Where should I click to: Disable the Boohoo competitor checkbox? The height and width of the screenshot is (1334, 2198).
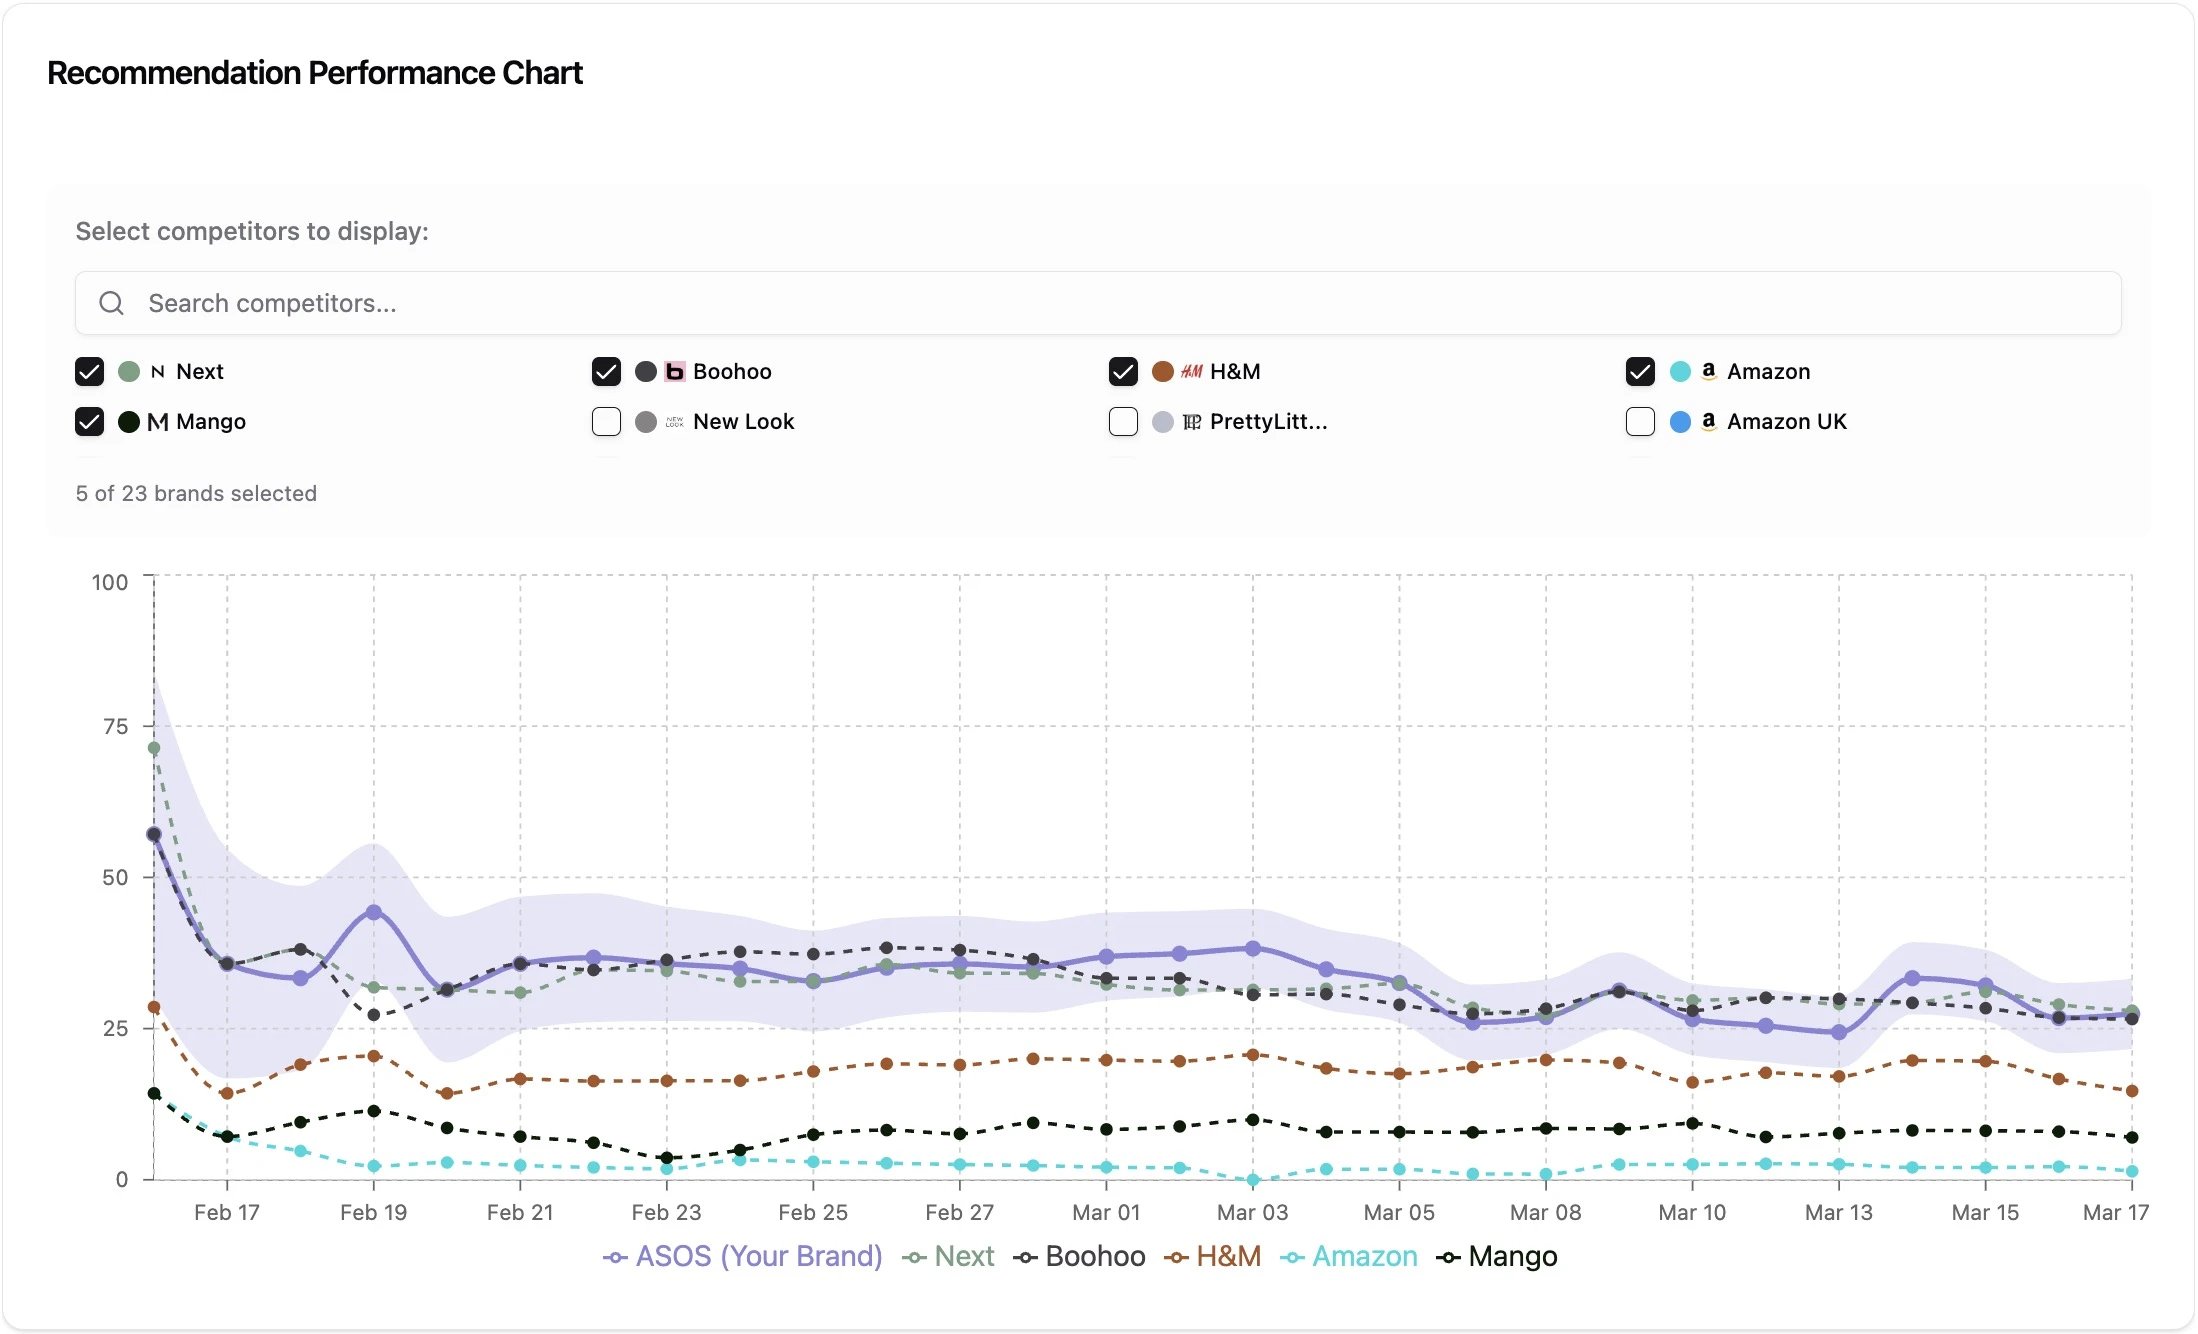point(606,372)
